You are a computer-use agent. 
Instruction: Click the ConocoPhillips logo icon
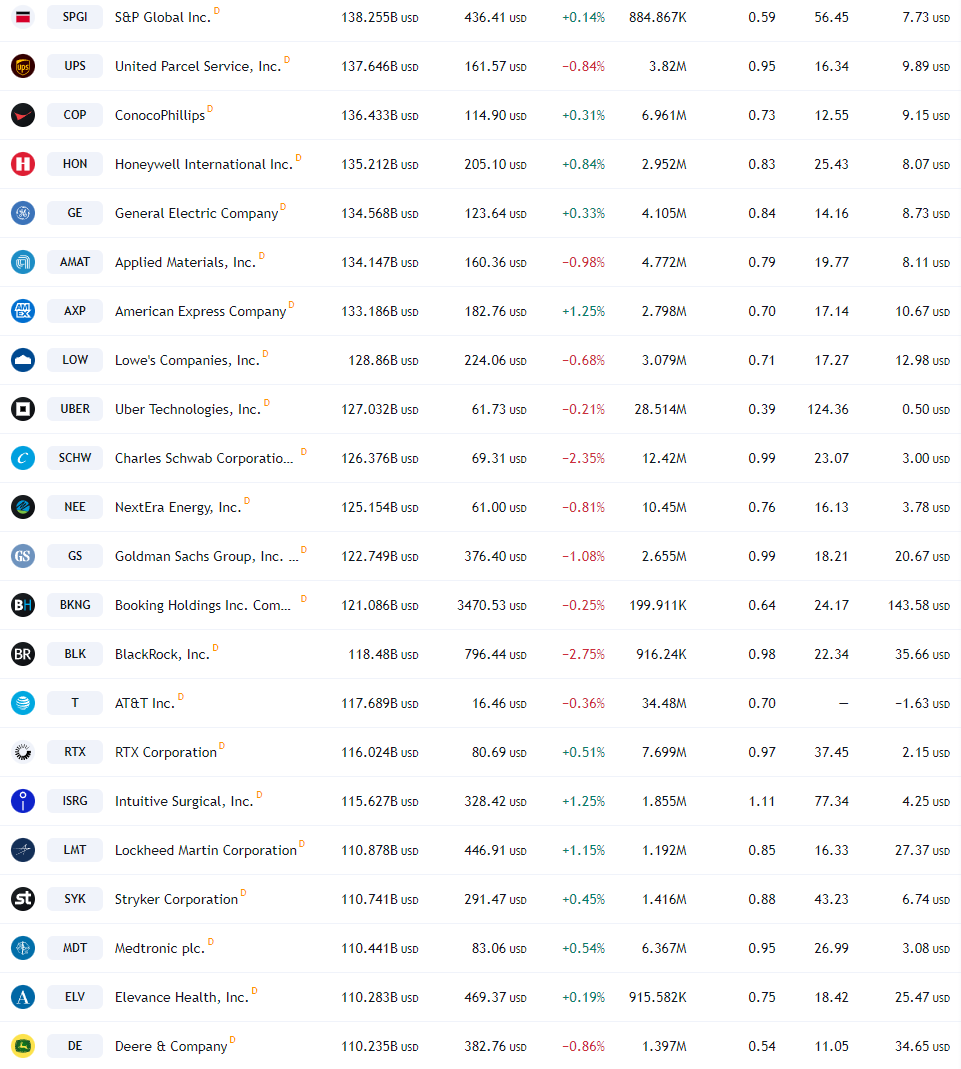tap(23, 115)
